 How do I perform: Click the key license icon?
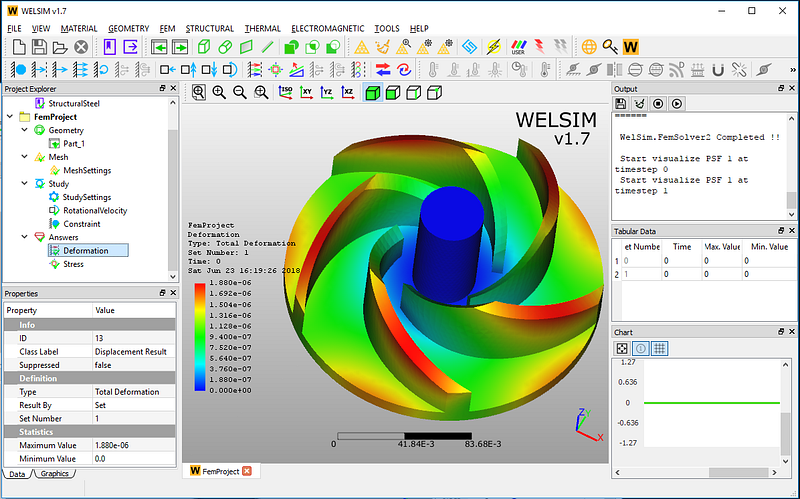610,47
